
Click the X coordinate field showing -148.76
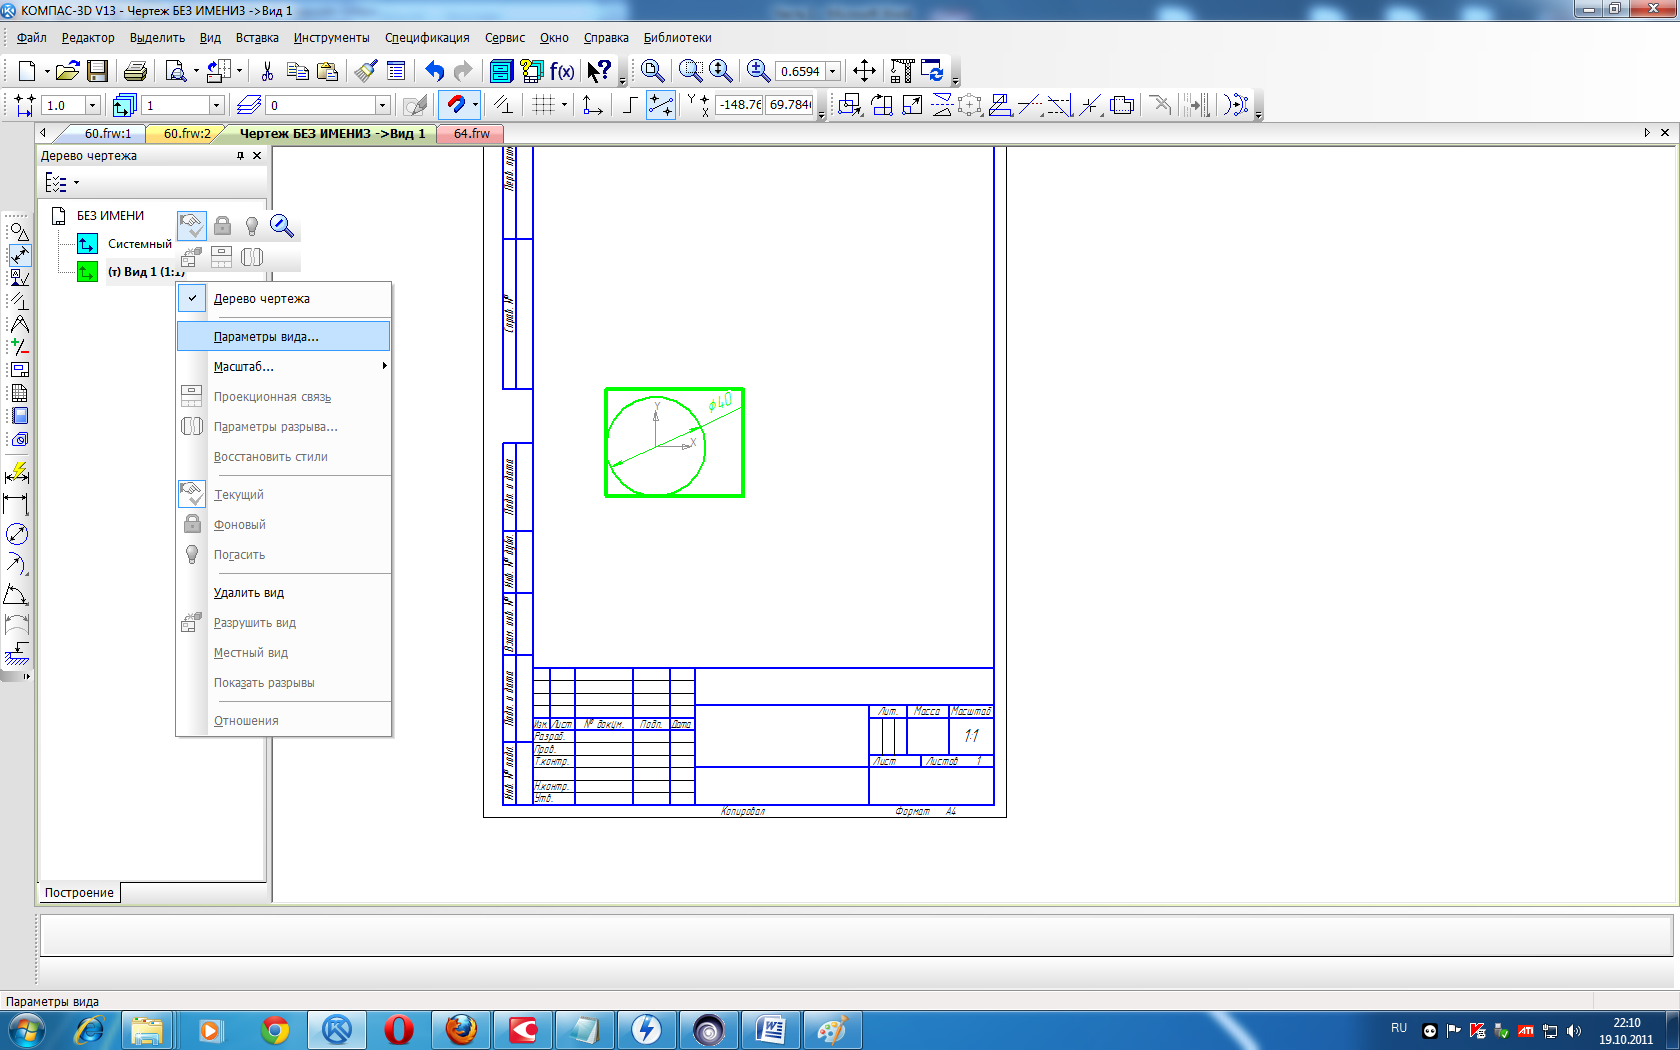pyautogui.click(x=740, y=104)
